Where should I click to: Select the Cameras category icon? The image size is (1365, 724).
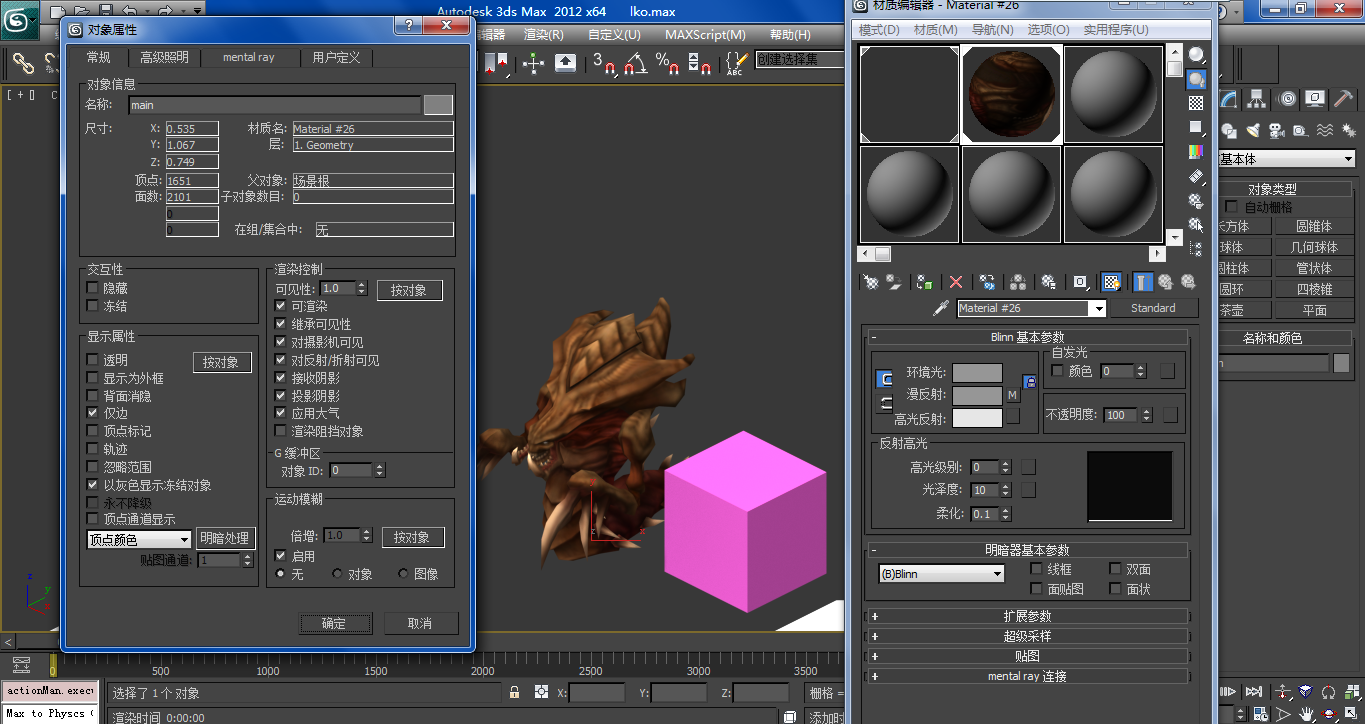1276,130
